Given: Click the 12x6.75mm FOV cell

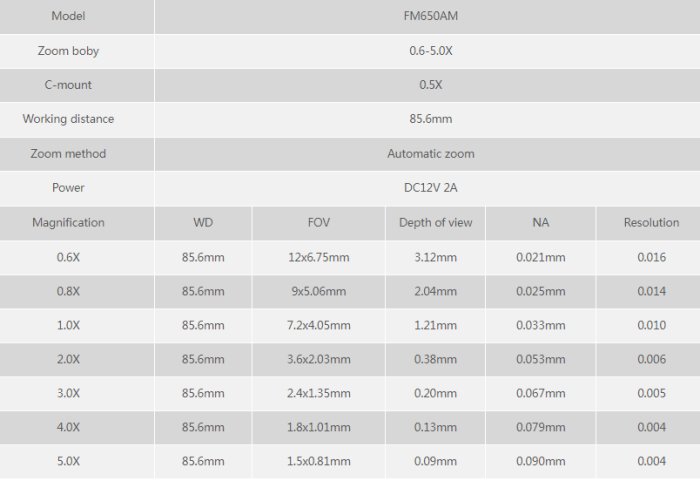Looking at the screenshot, I should (x=319, y=257).
